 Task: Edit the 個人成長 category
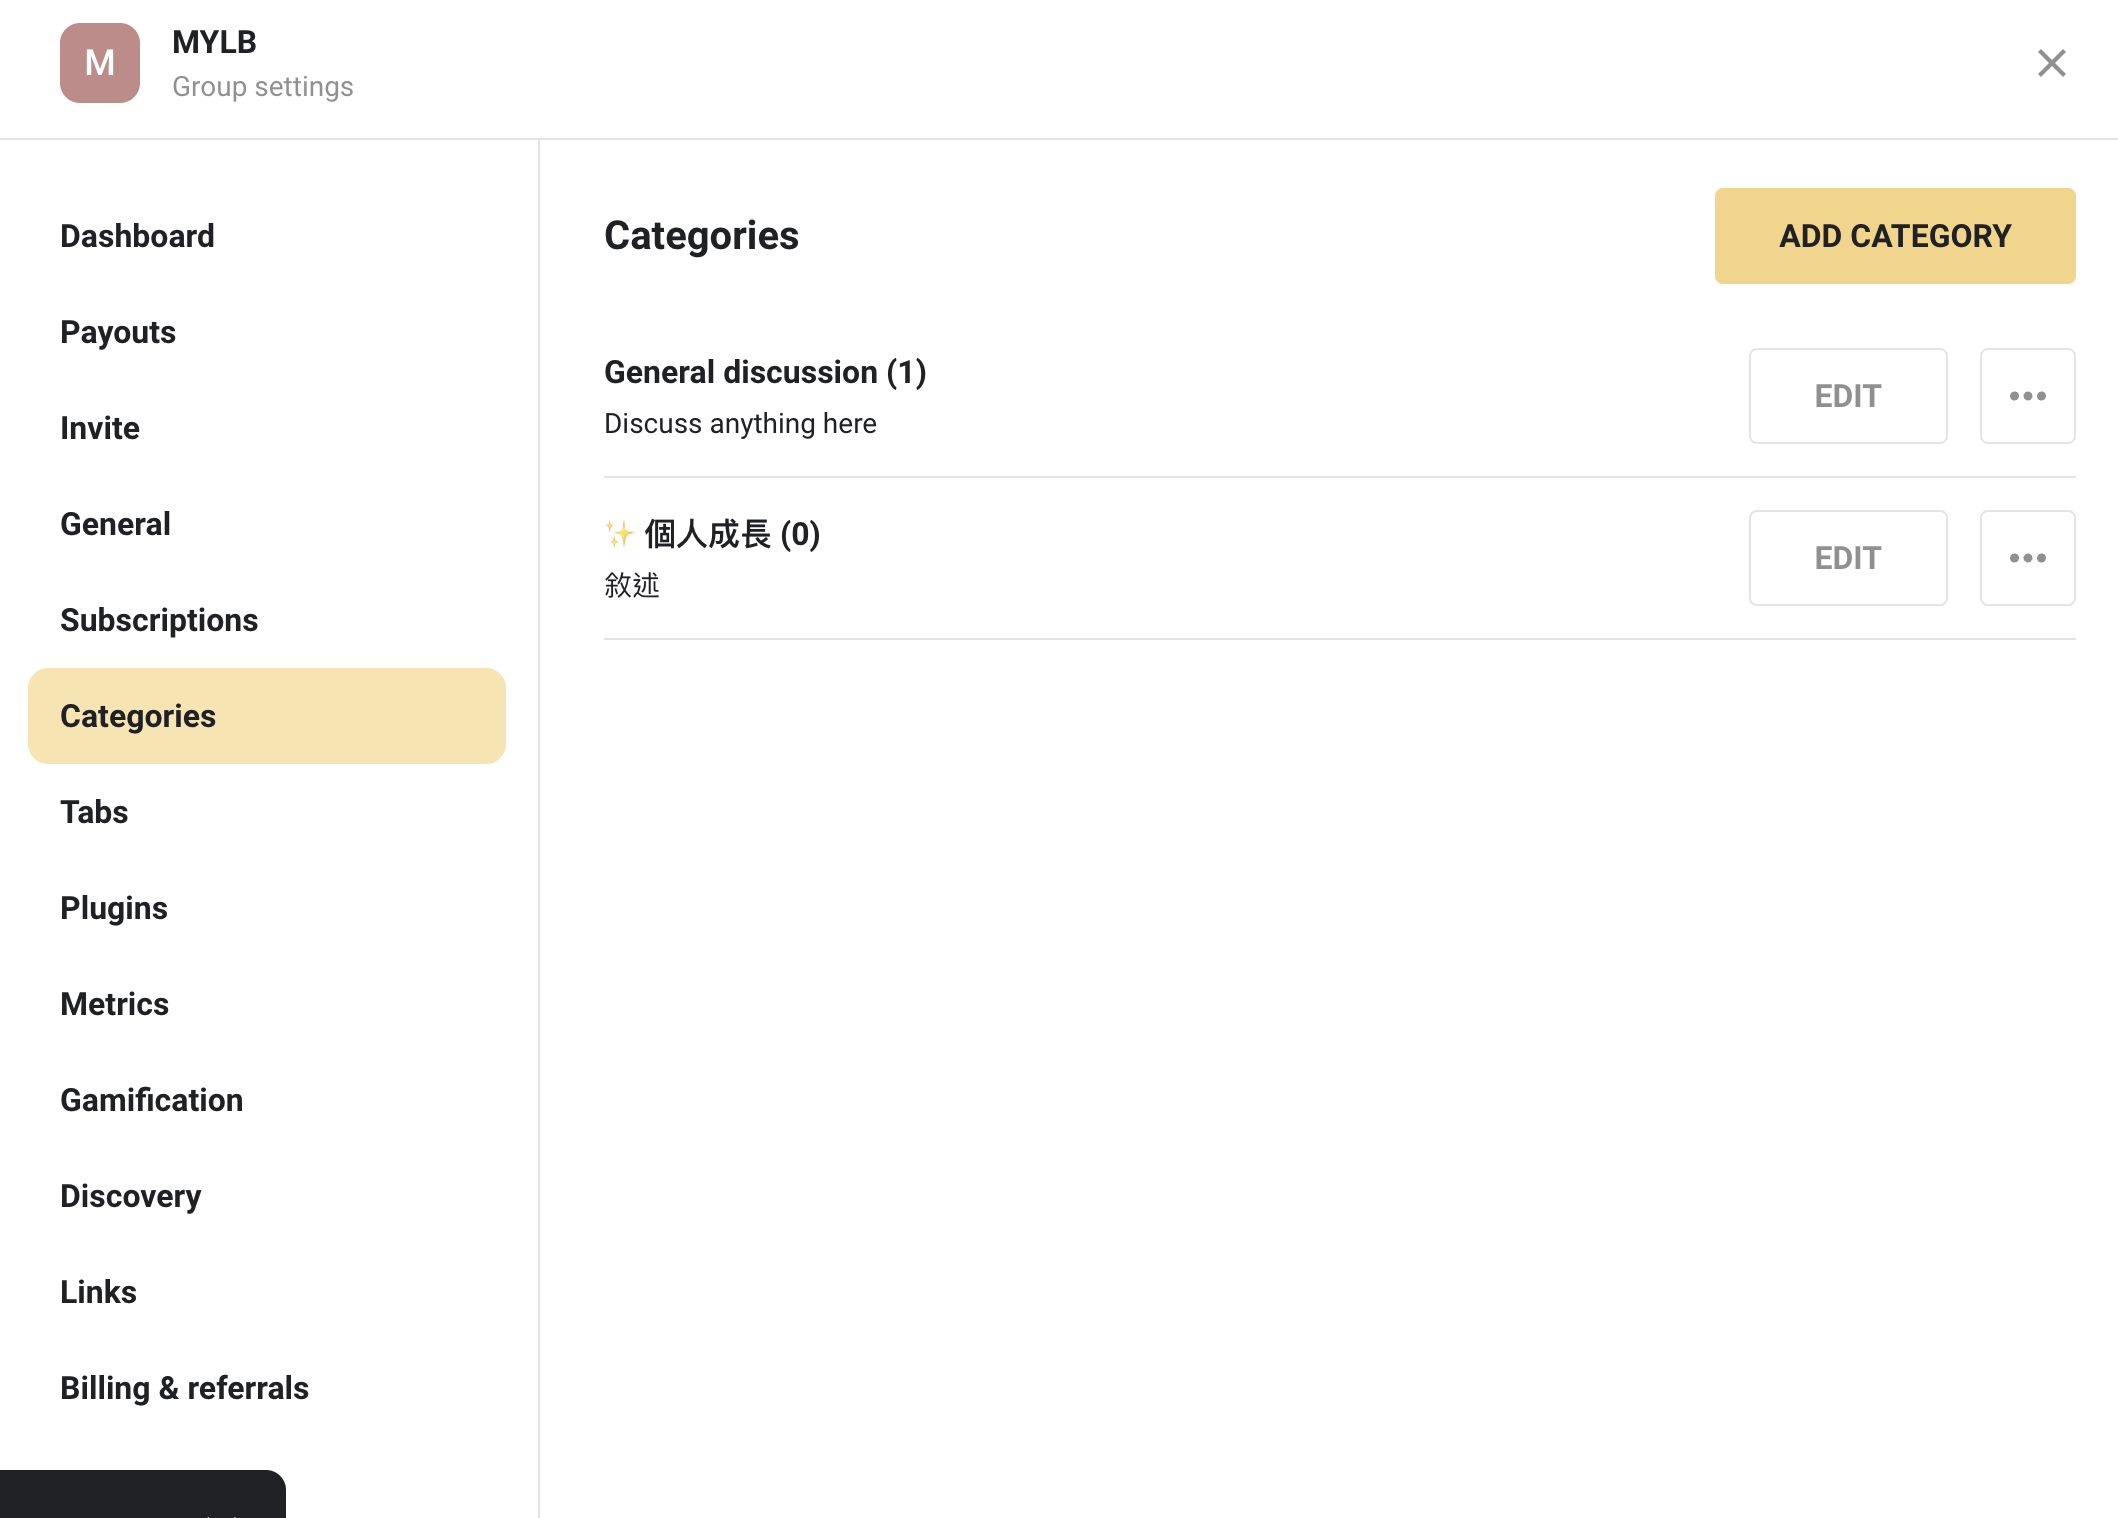(x=1847, y=558)
